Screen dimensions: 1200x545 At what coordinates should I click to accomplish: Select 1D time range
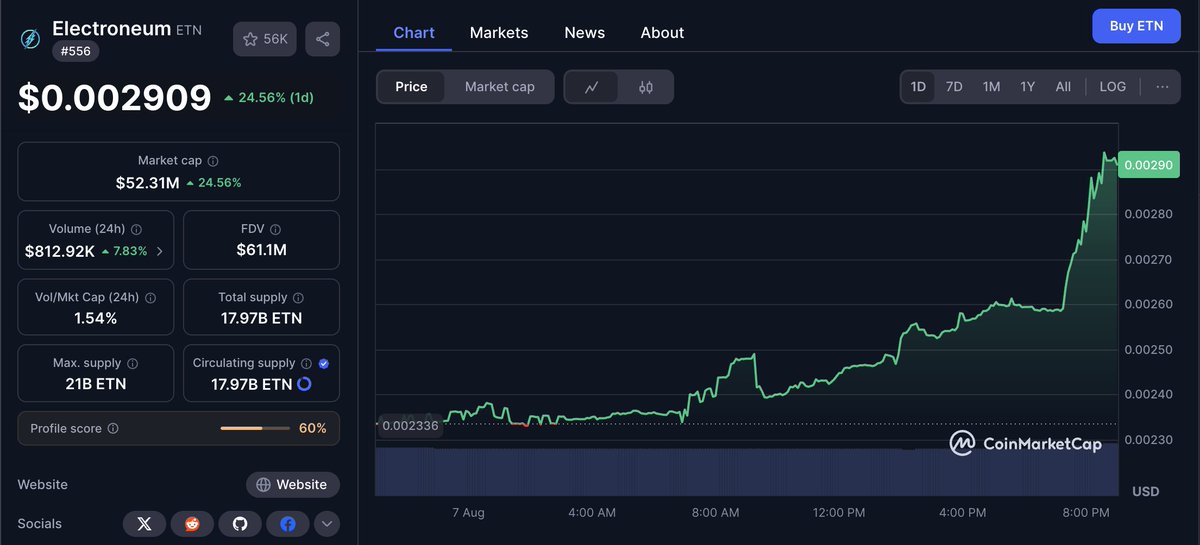(918, 87)
